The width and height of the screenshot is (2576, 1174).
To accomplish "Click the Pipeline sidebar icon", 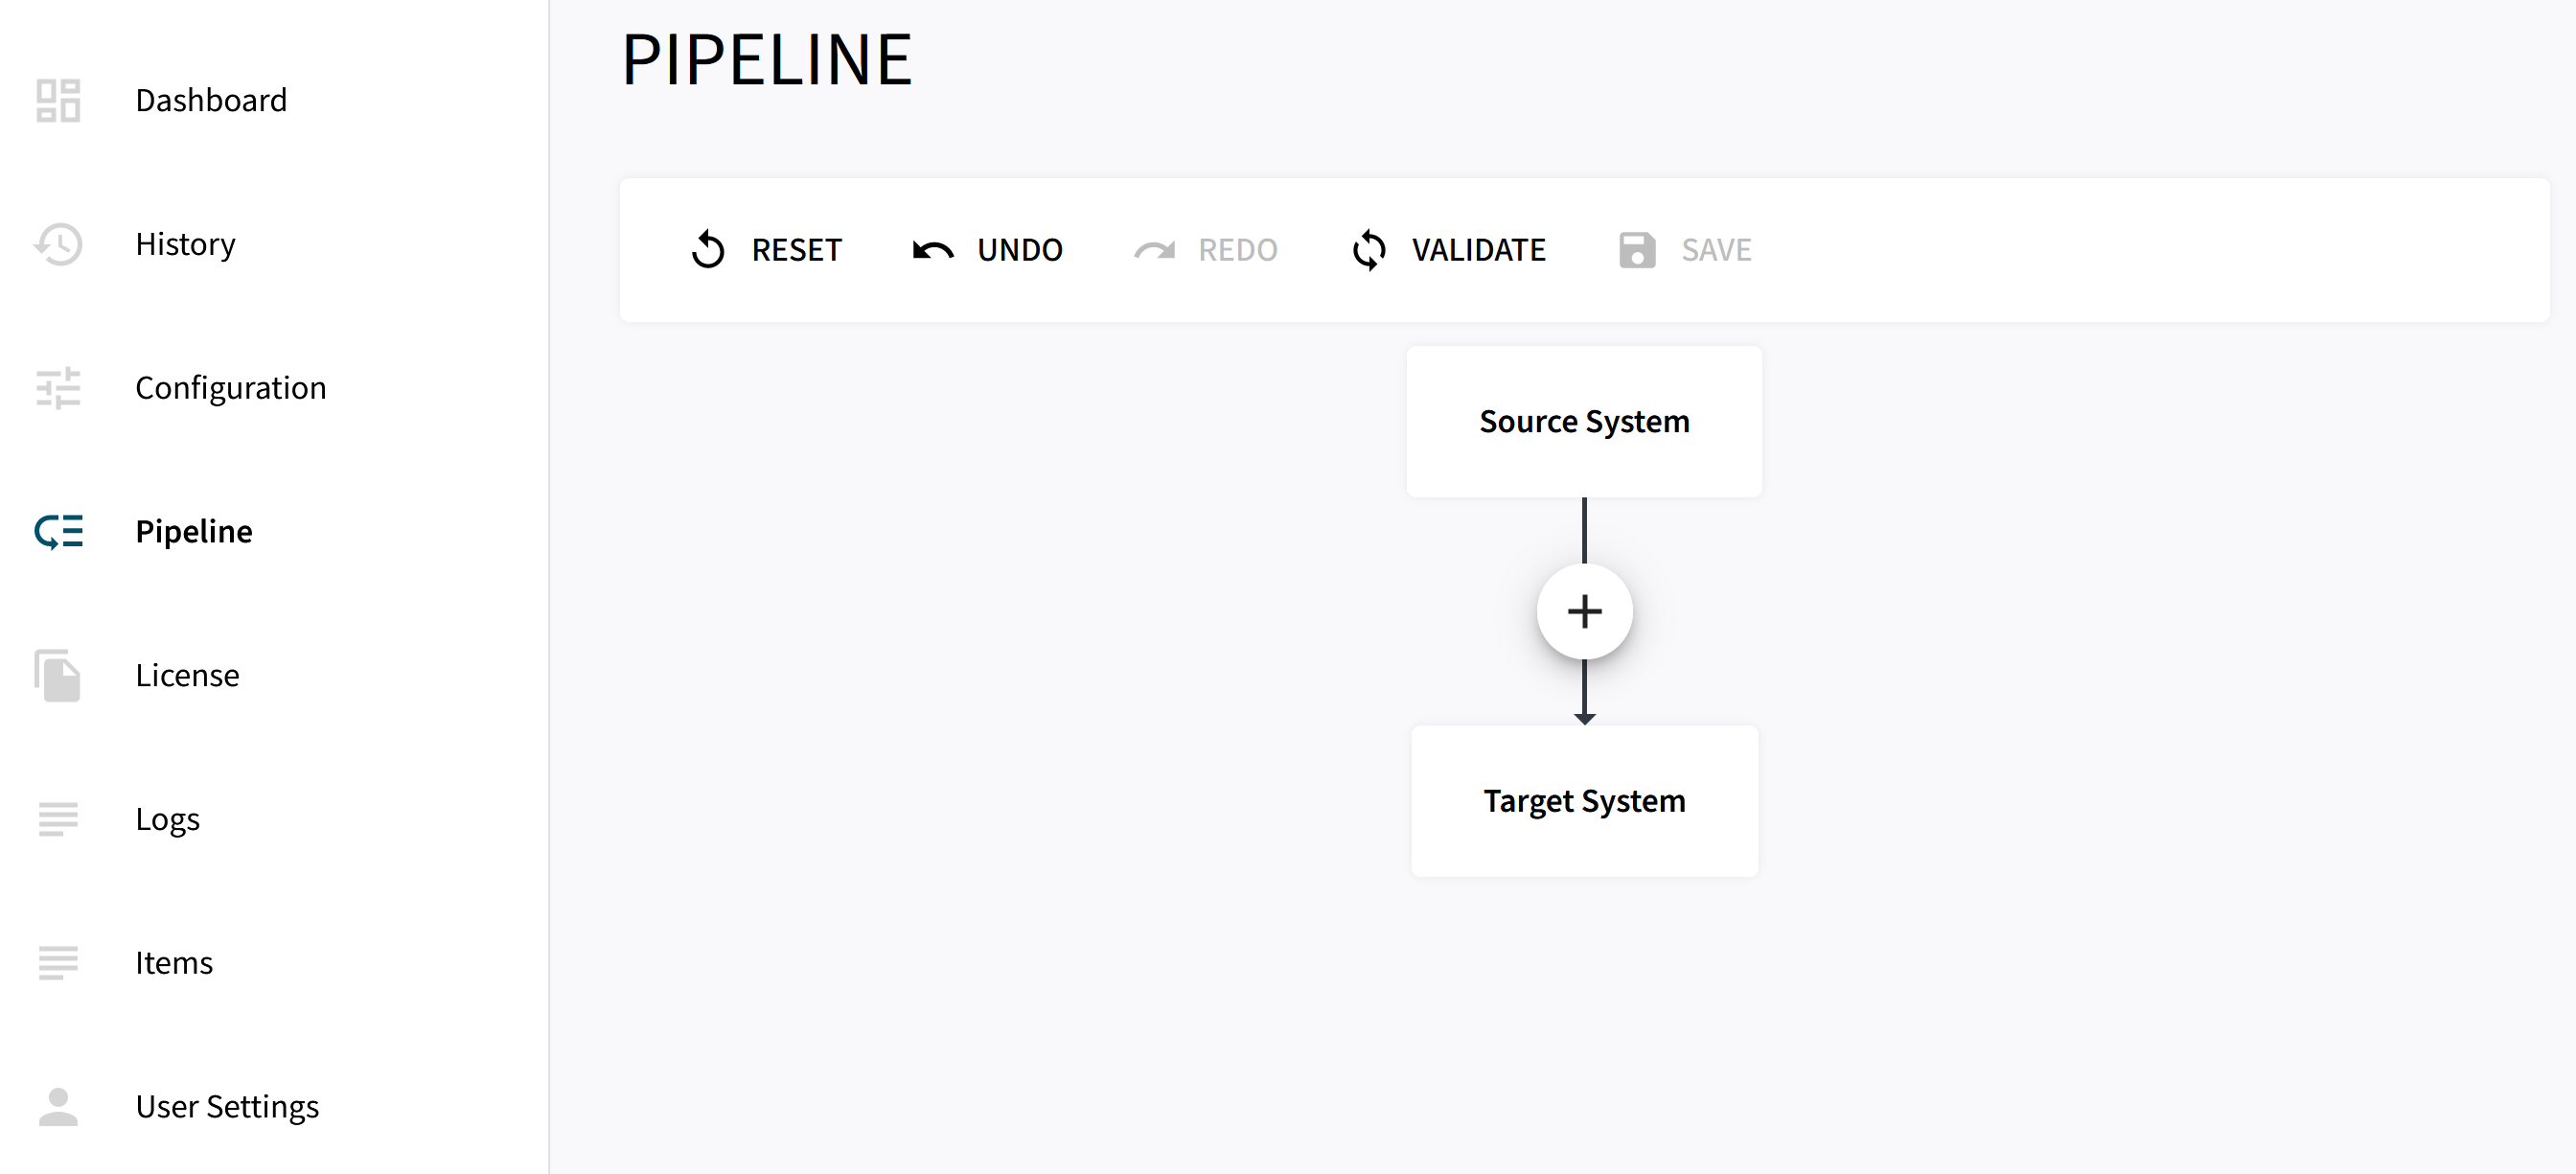I will pyautogui.click(x=58, y=532).
